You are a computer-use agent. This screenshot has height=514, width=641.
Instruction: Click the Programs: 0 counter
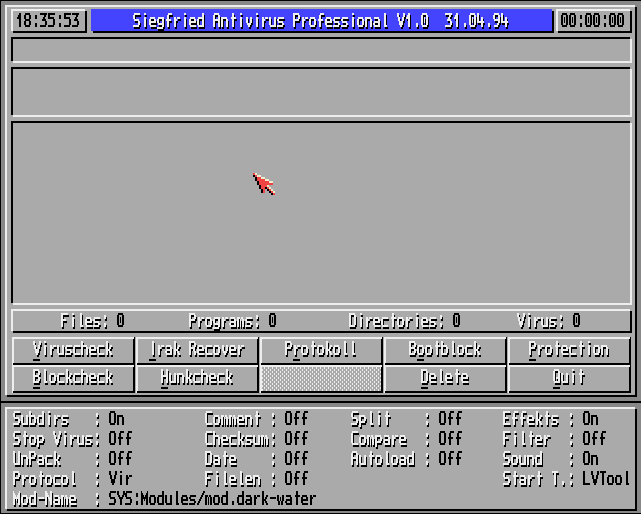pyautogui.click(x=233, y=321)
